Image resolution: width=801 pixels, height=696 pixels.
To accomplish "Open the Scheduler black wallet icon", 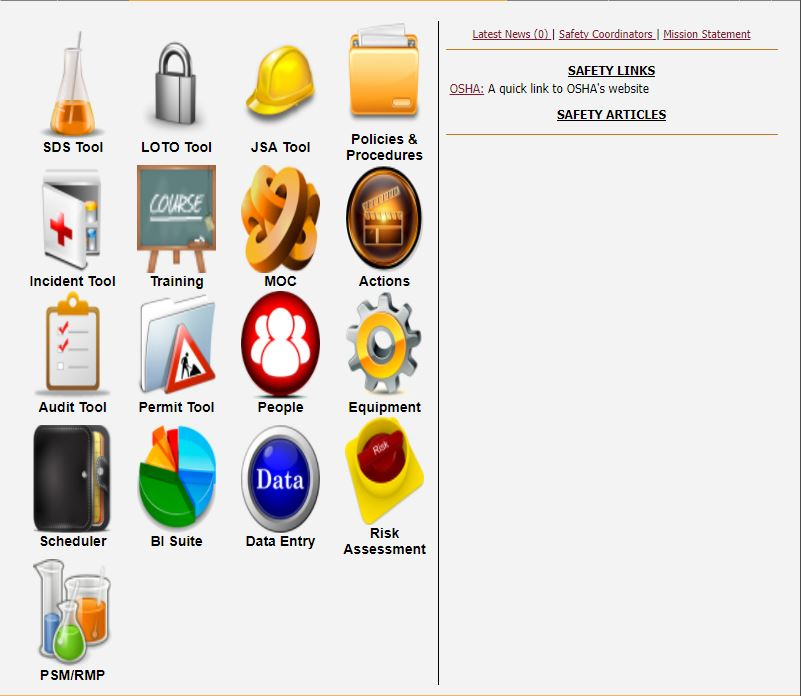I will click(x=72, y=478).
